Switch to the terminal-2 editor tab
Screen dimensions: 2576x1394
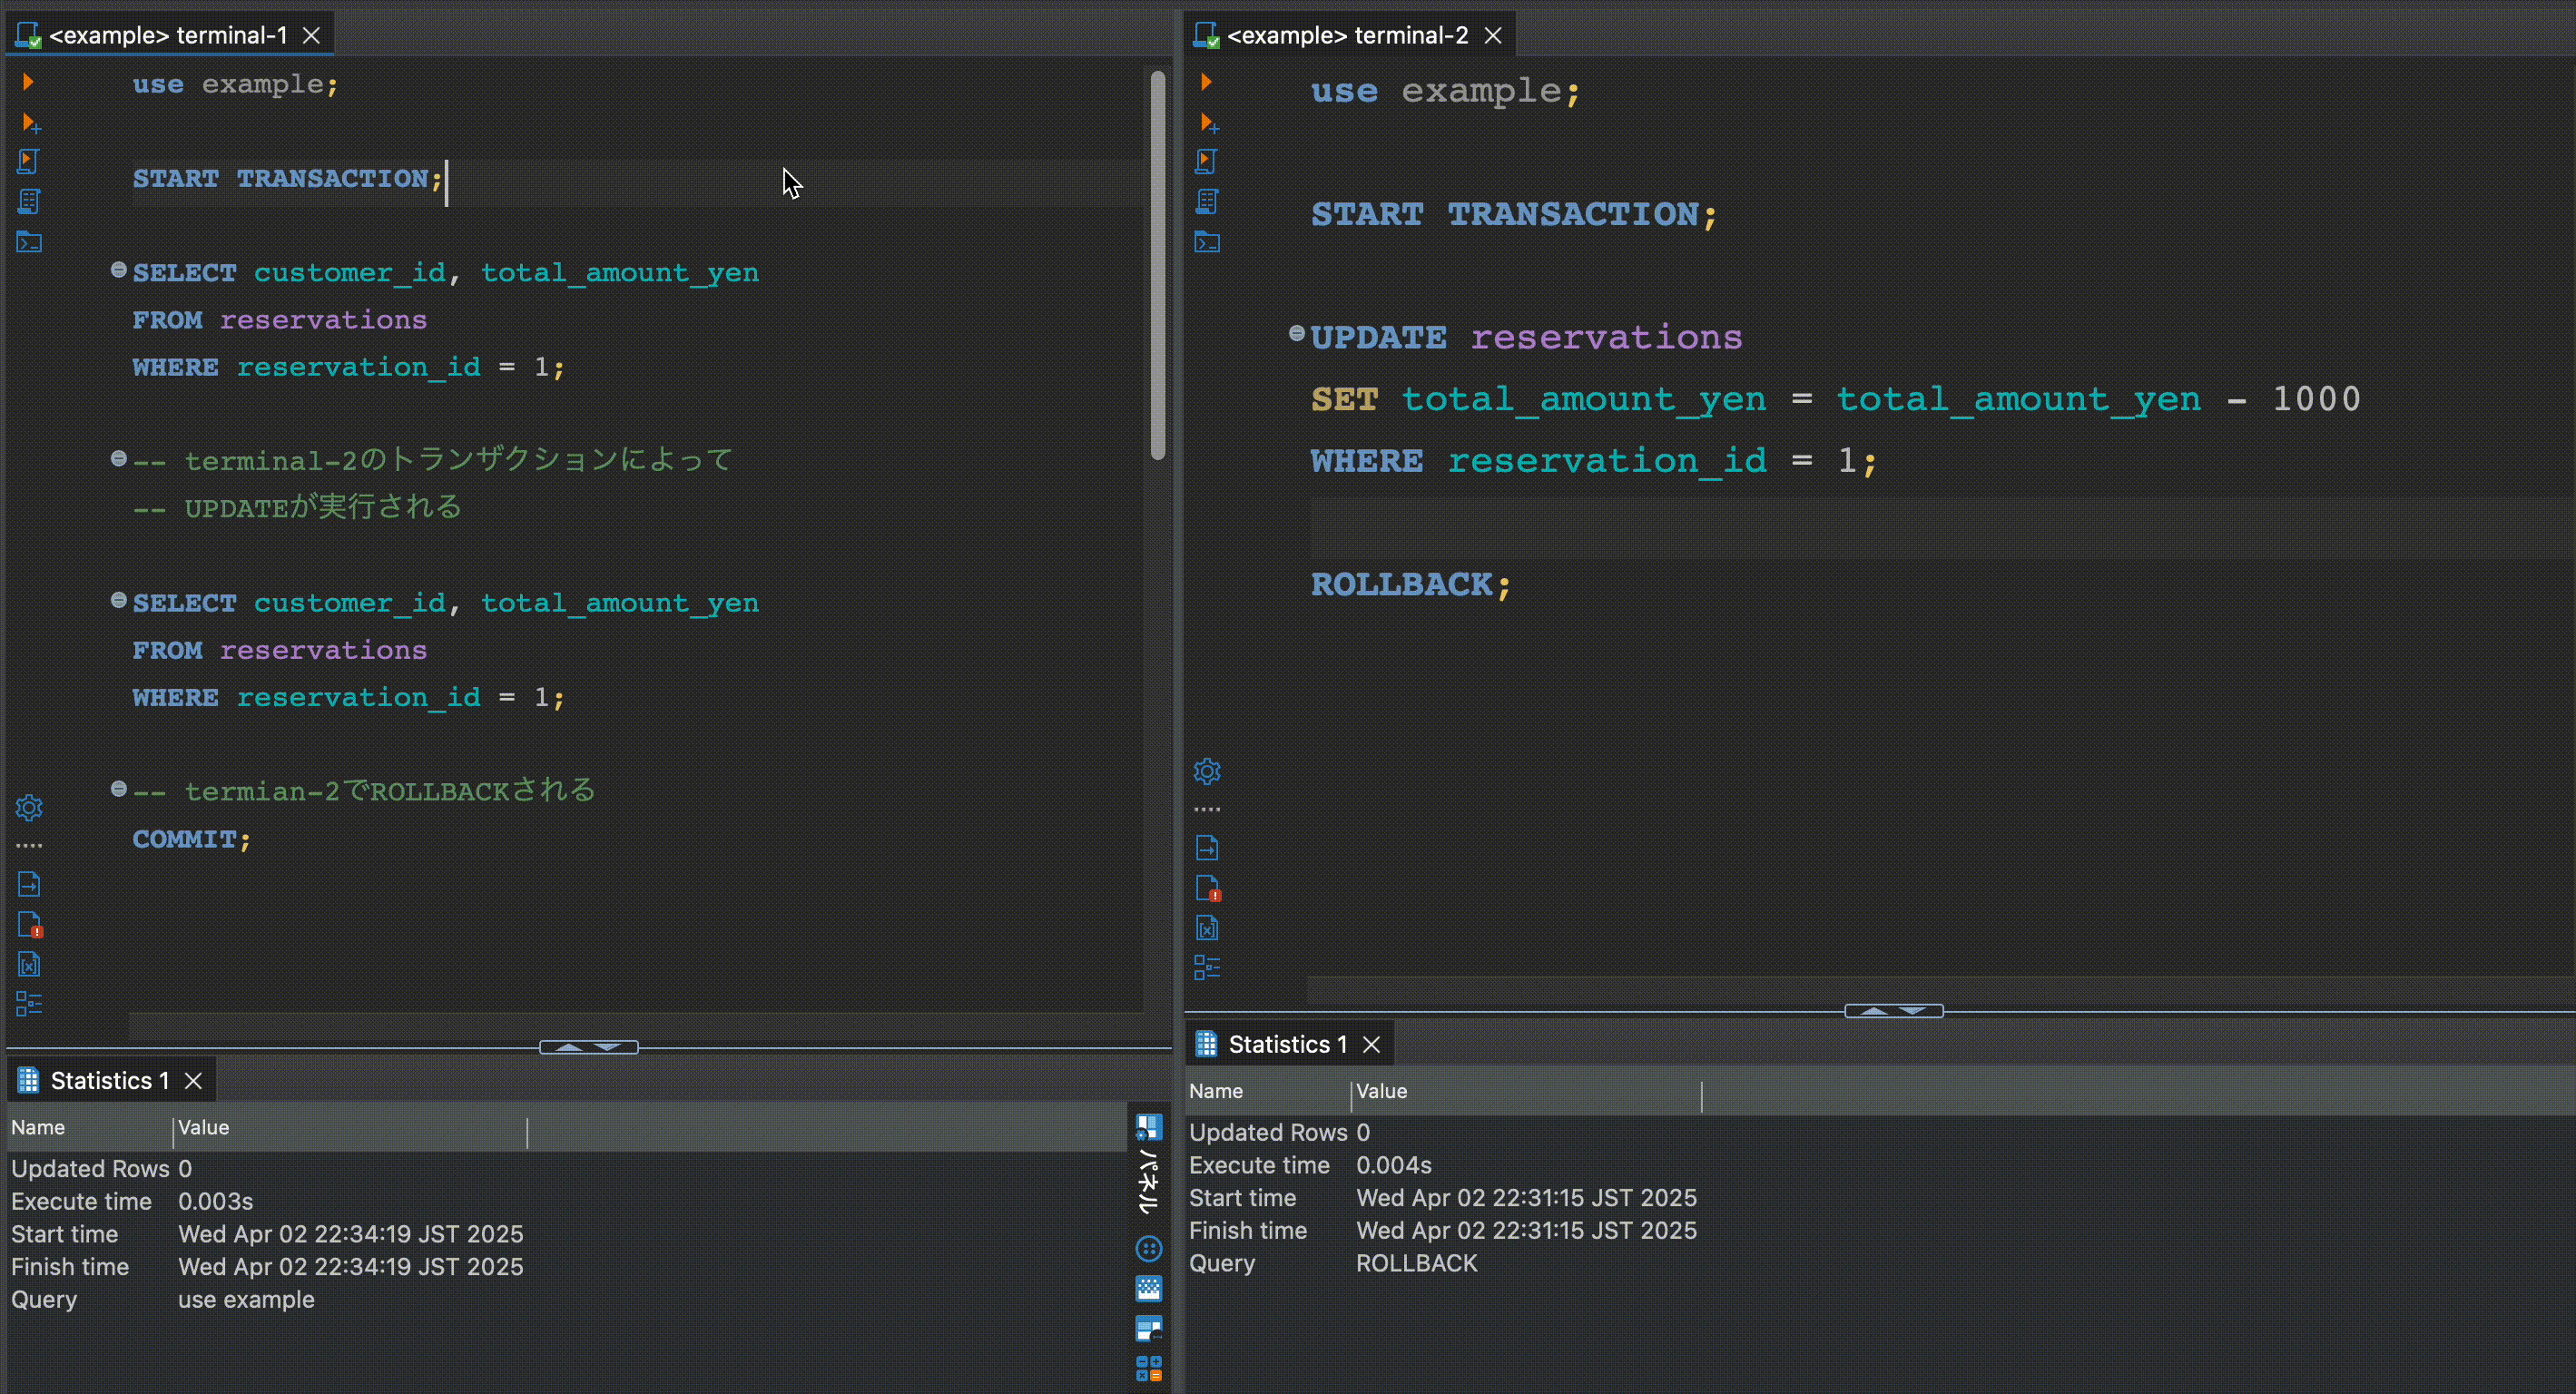[1346, 36]
